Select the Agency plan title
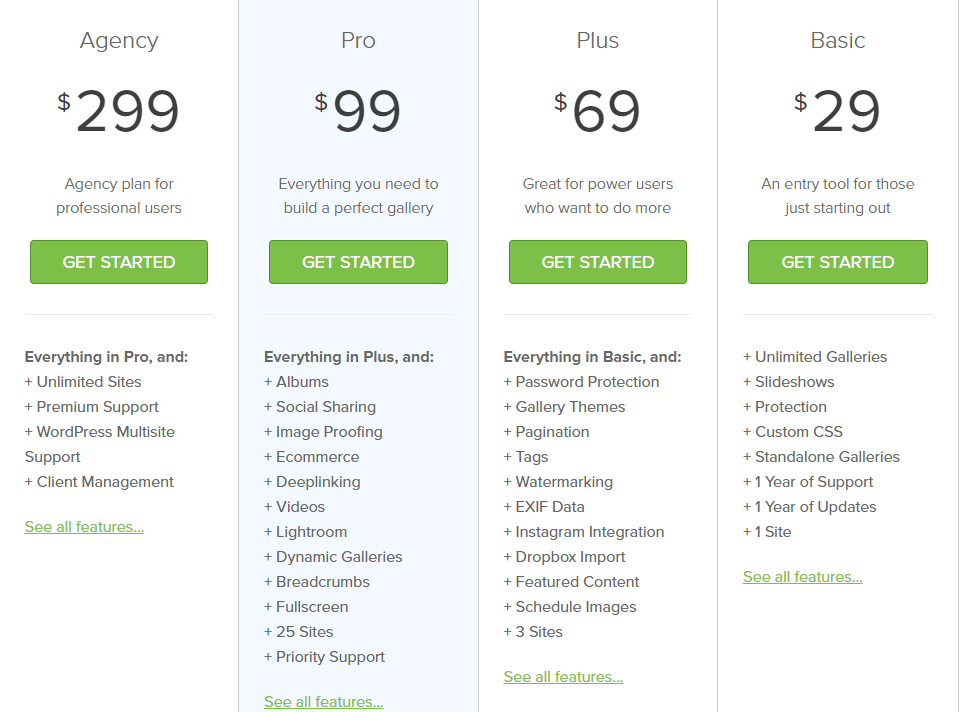The width and height of the screenshot is (959, 712). (119, 41)
